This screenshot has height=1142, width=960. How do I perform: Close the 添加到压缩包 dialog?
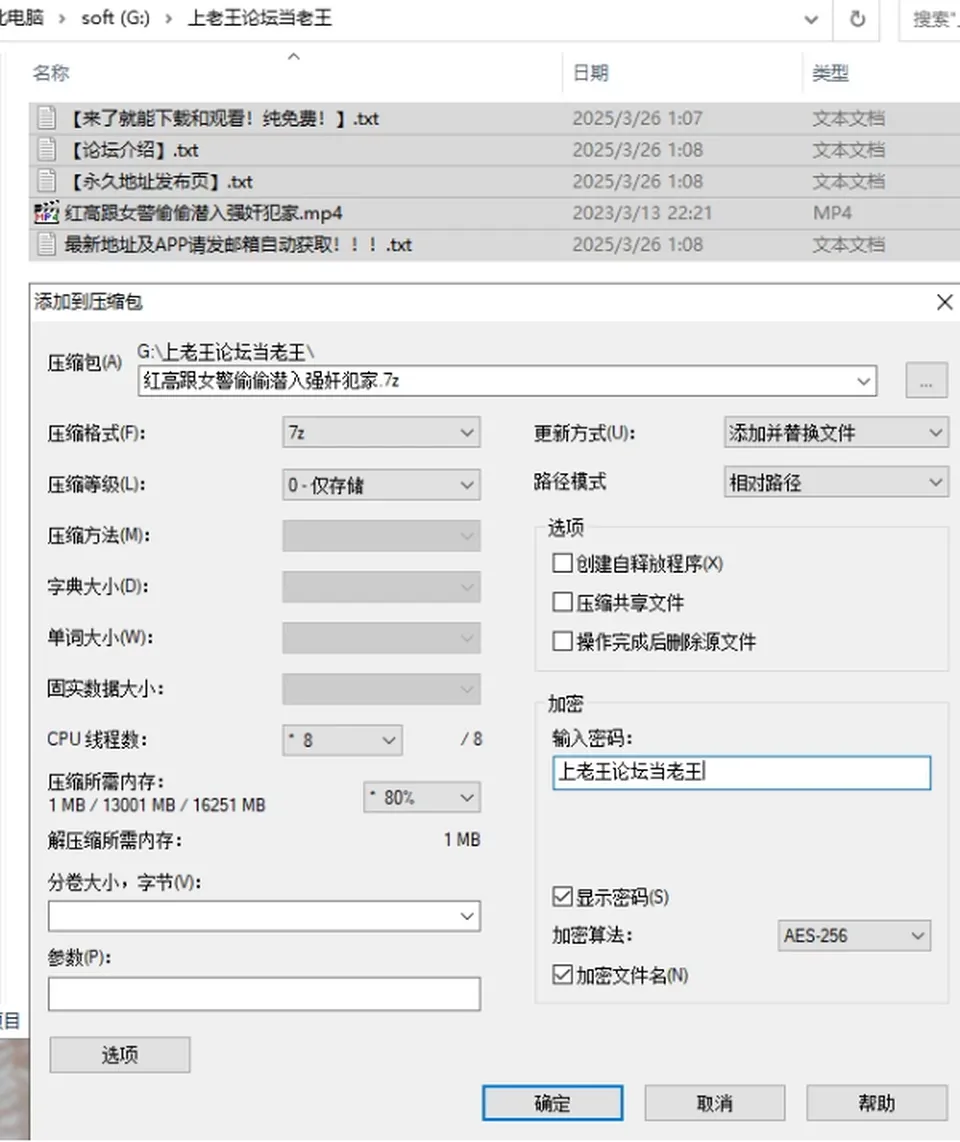945,302
